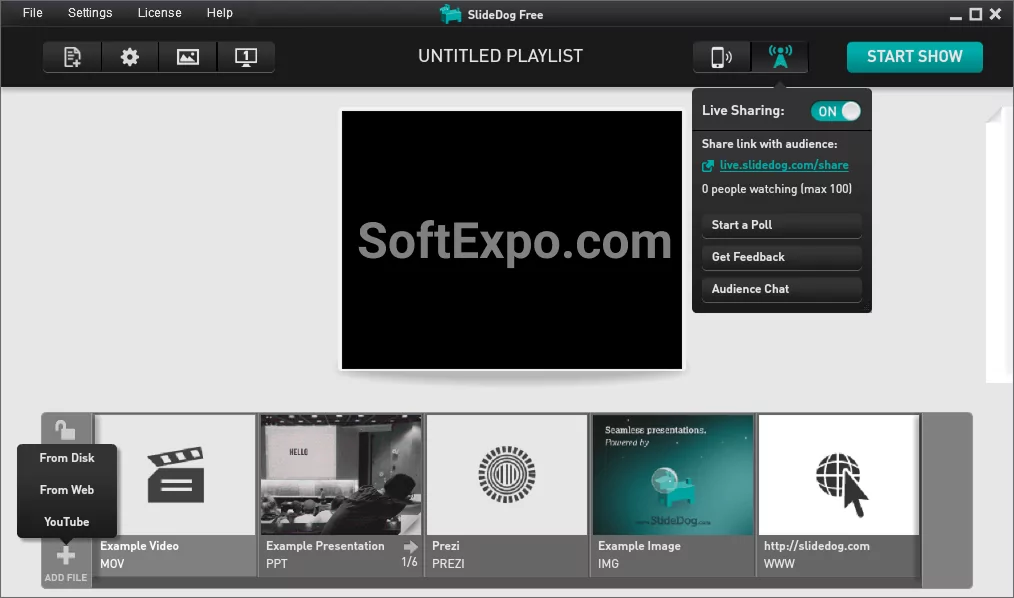Click the Start a Poll button

coord(781,225)
